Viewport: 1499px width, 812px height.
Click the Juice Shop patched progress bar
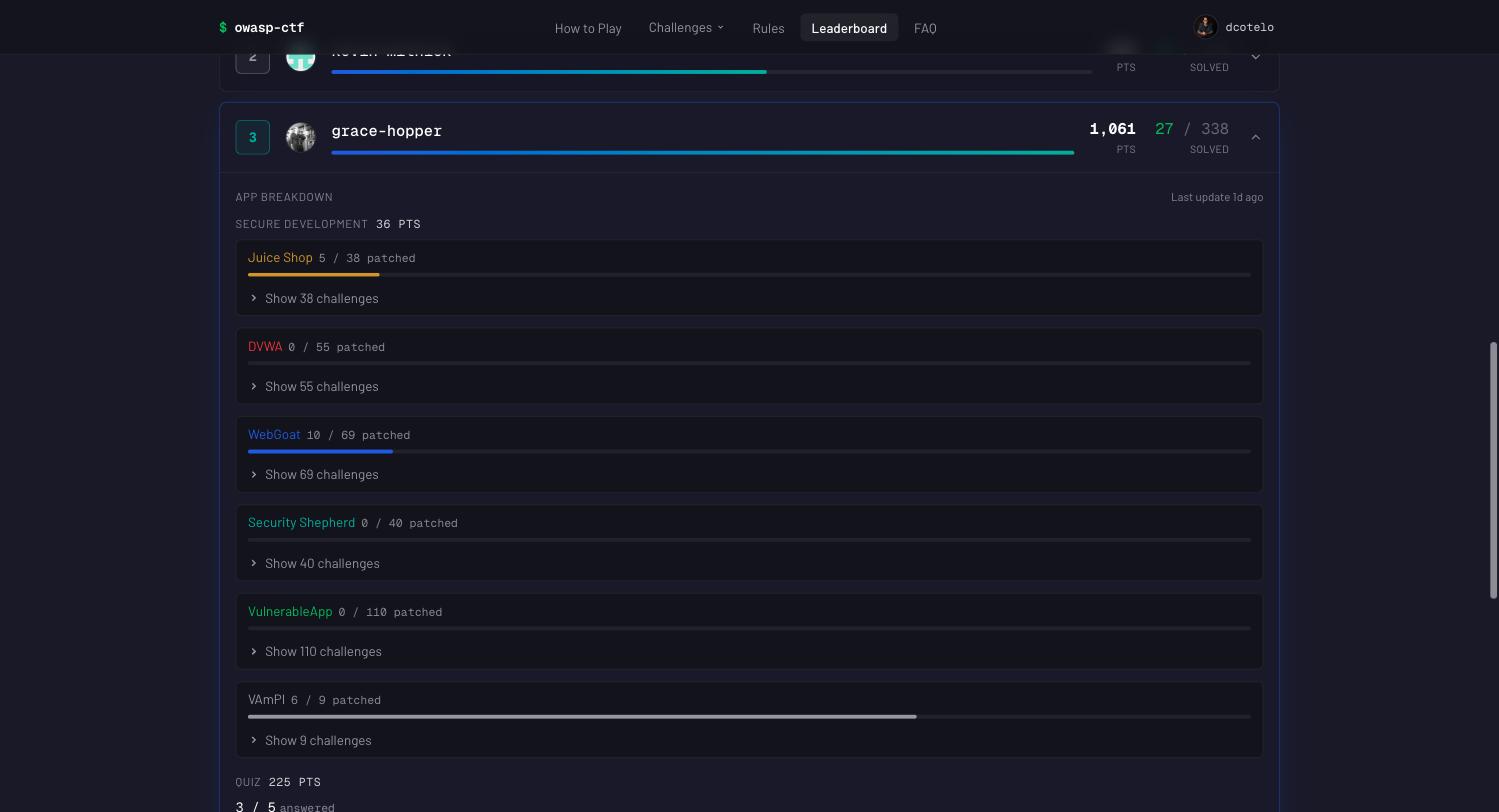pyautogui.click(x=749, y=274)
